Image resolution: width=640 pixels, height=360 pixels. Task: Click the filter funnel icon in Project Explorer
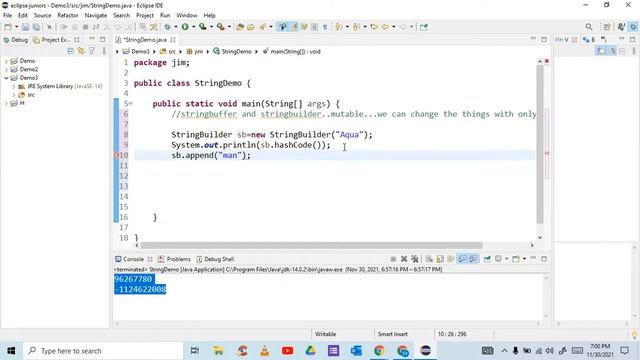coord(92,51)
